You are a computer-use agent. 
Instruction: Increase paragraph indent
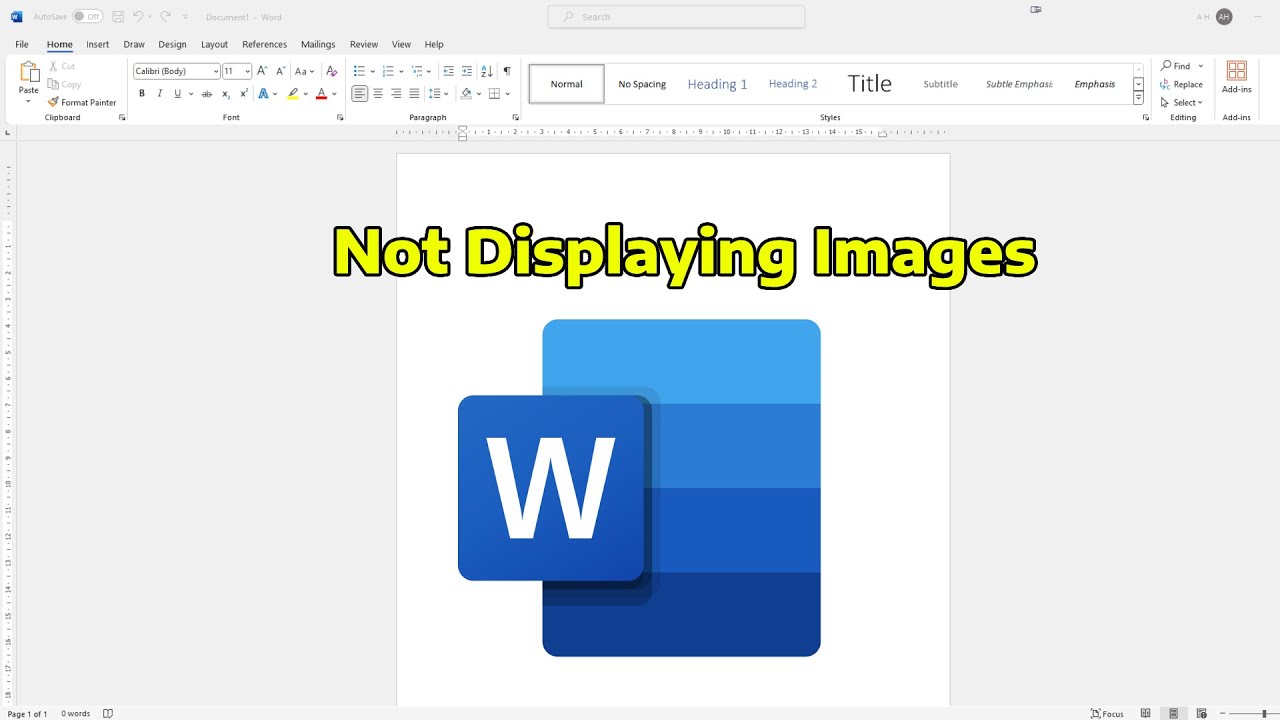467,71
